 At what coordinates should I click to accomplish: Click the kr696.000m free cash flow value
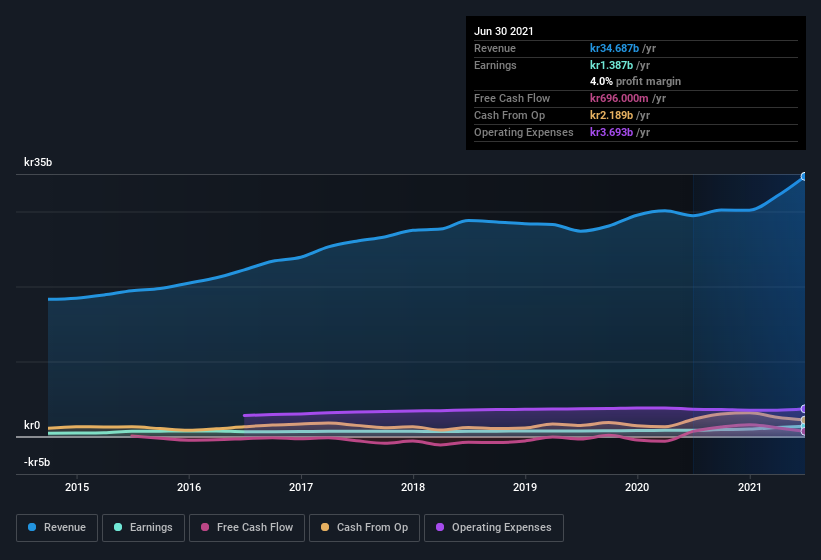(x=619, y=98)
